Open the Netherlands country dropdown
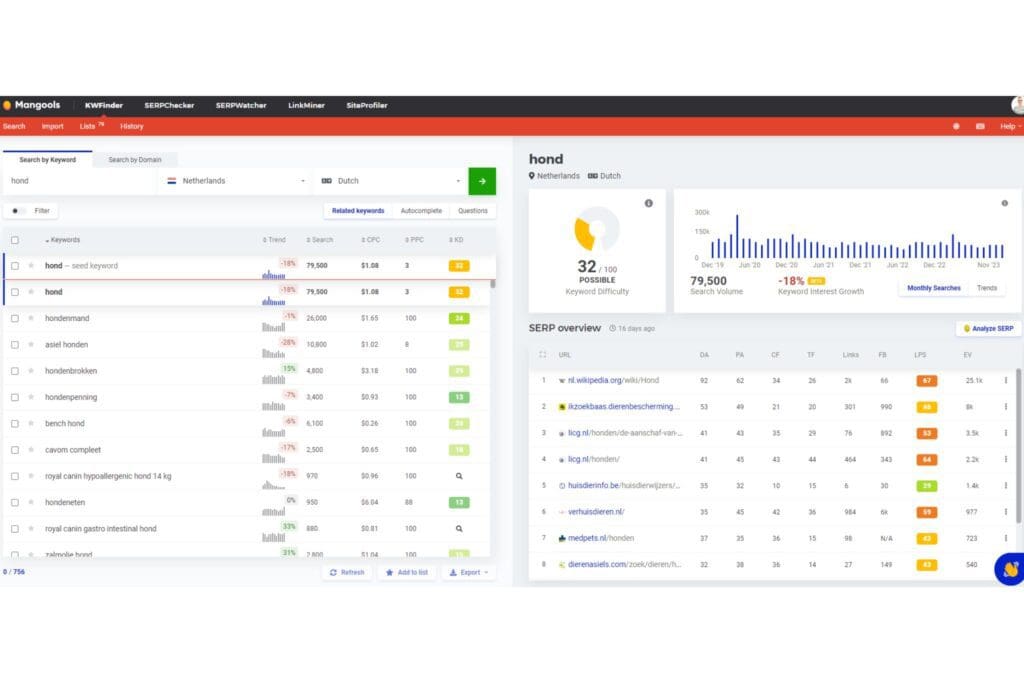 point(236,181)
